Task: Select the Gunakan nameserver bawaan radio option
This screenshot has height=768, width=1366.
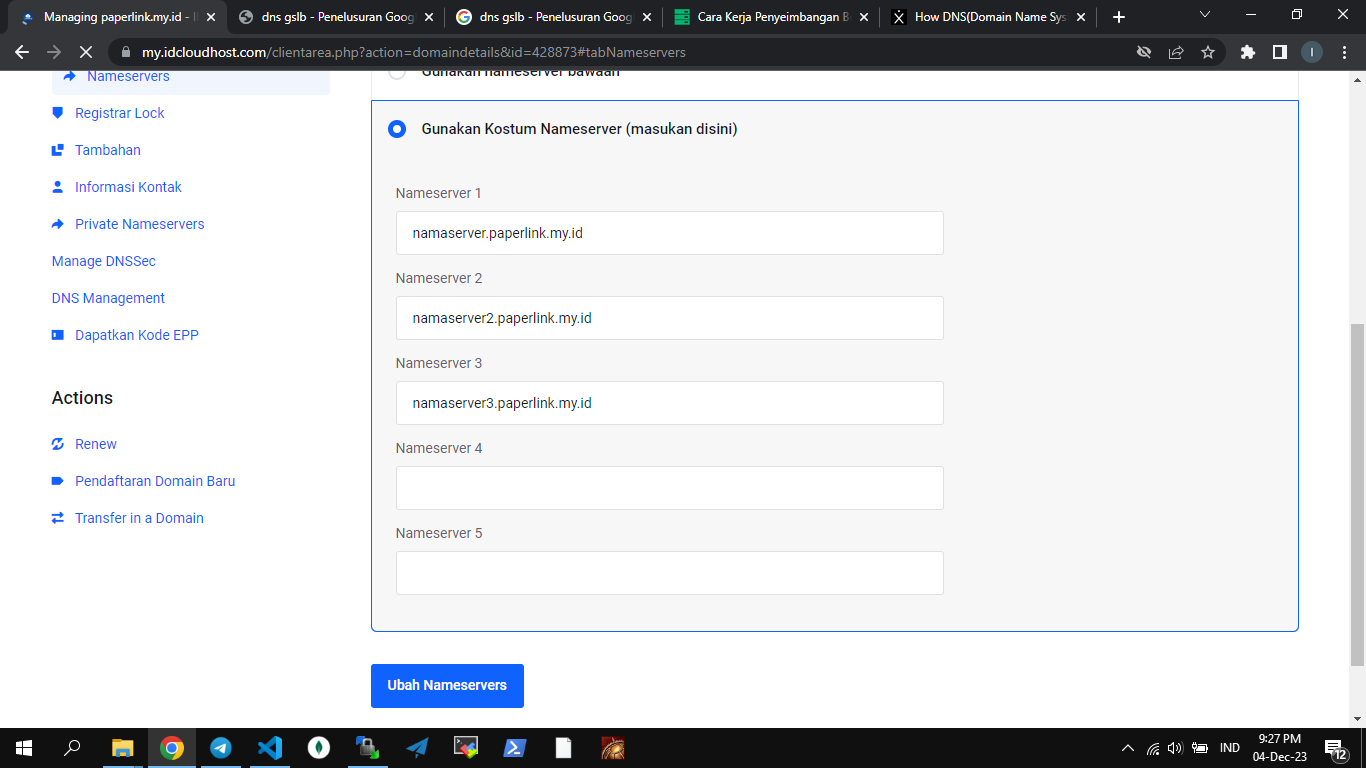Action: [397, 73]
